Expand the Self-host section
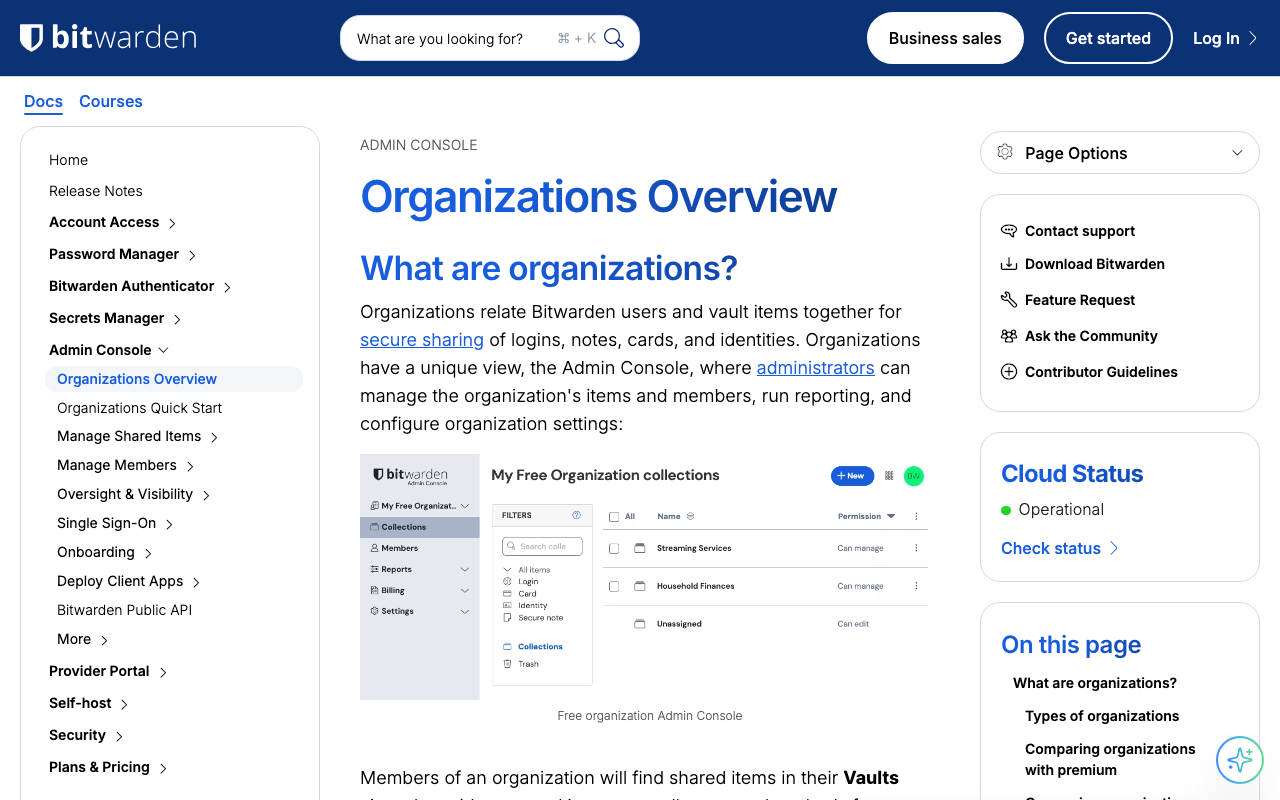 pos(124,704)
